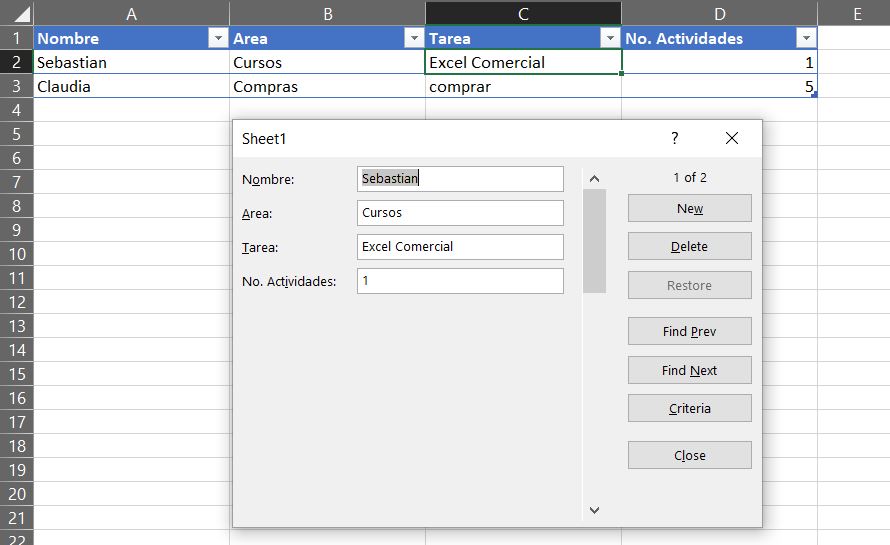890x545 pixels.
Task: Select row 1 header
Action: tap(16, 38)
